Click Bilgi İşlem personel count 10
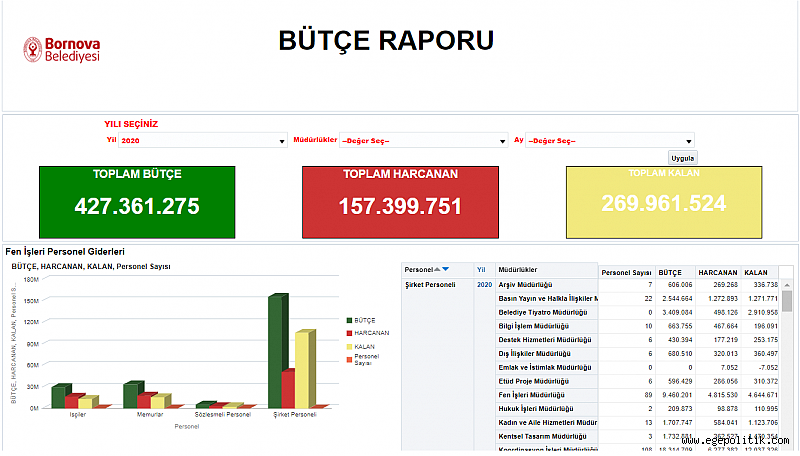This screenshot has width=800, height=456. 648,326
